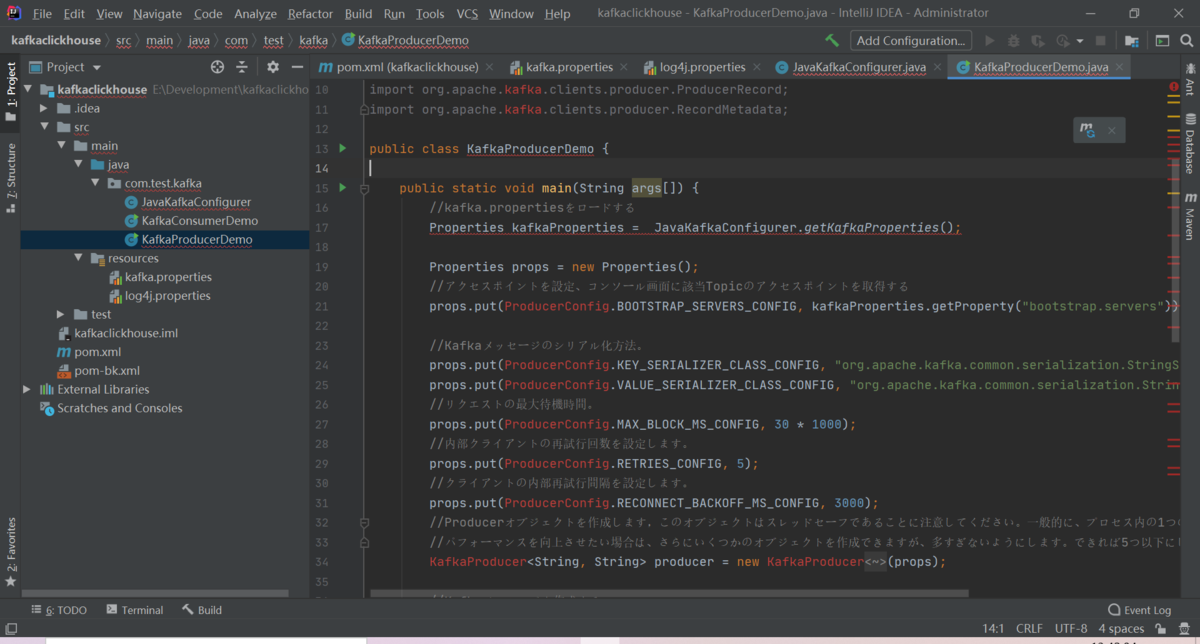
Task: Click Select Opened File target icon
Action: pyautogui.click(x=217, y=67)
